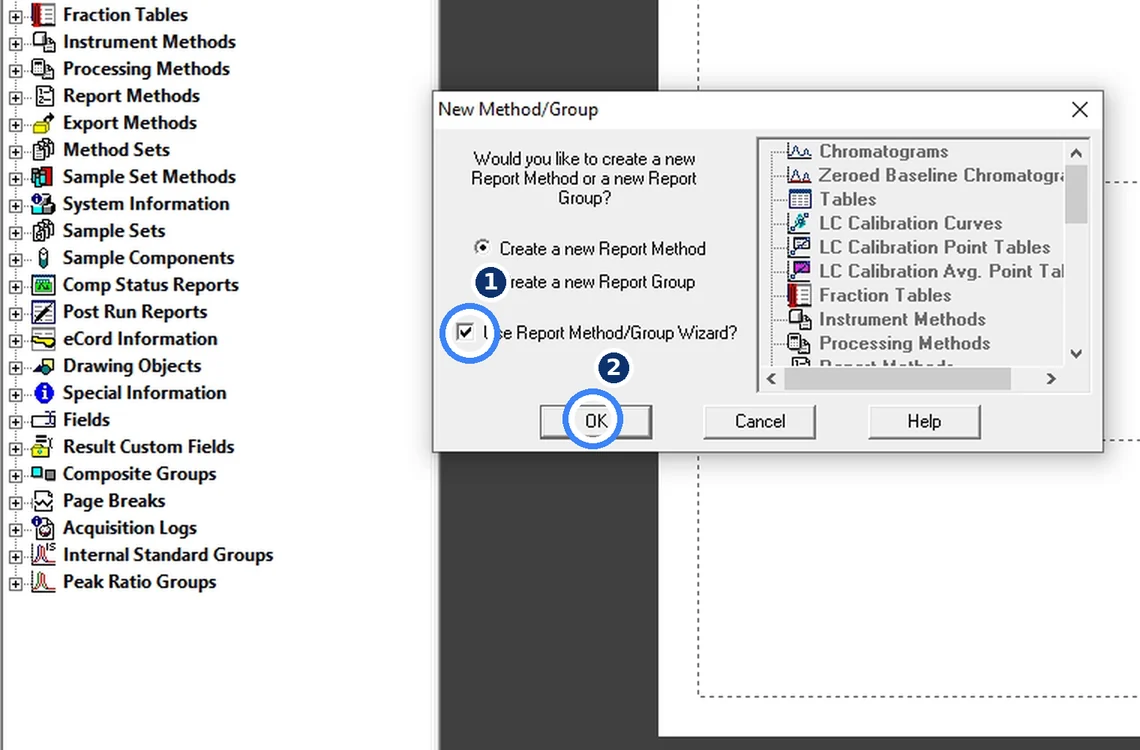Screen dimensions: 1140x750
Task: Select the Page Breaks icon
Action: pyautogui.click(x=43, y=501)
